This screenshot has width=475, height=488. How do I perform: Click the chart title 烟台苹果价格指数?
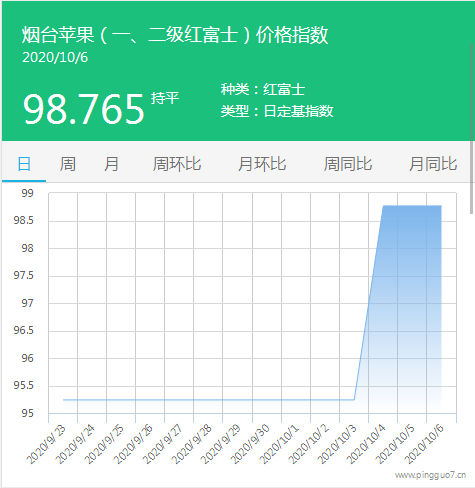[x=175, y=35]
